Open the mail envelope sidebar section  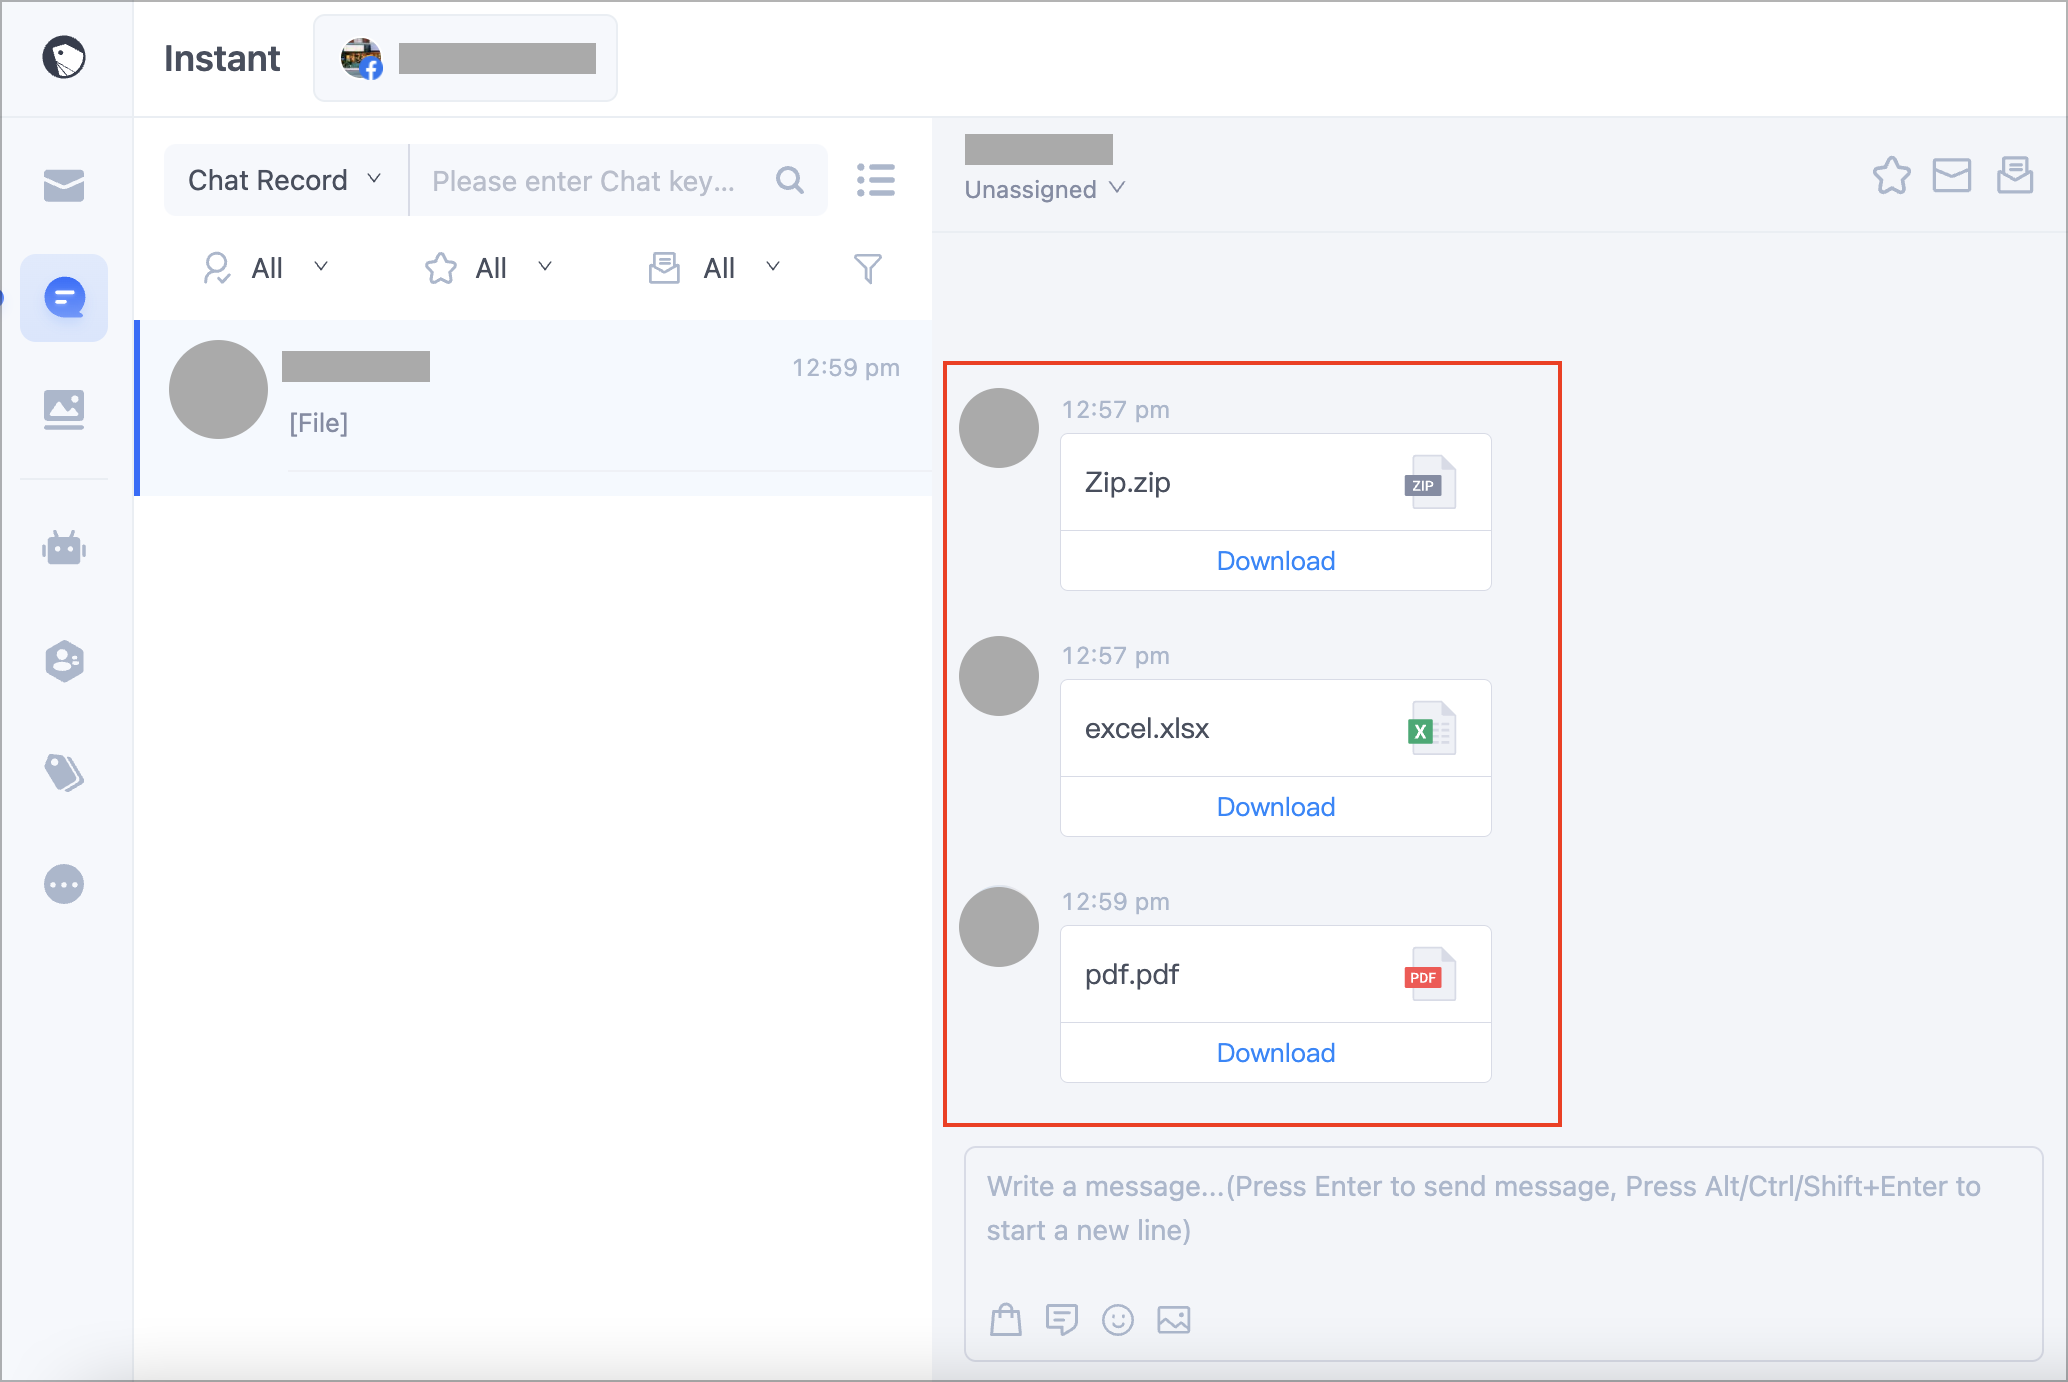click(64, 185)
